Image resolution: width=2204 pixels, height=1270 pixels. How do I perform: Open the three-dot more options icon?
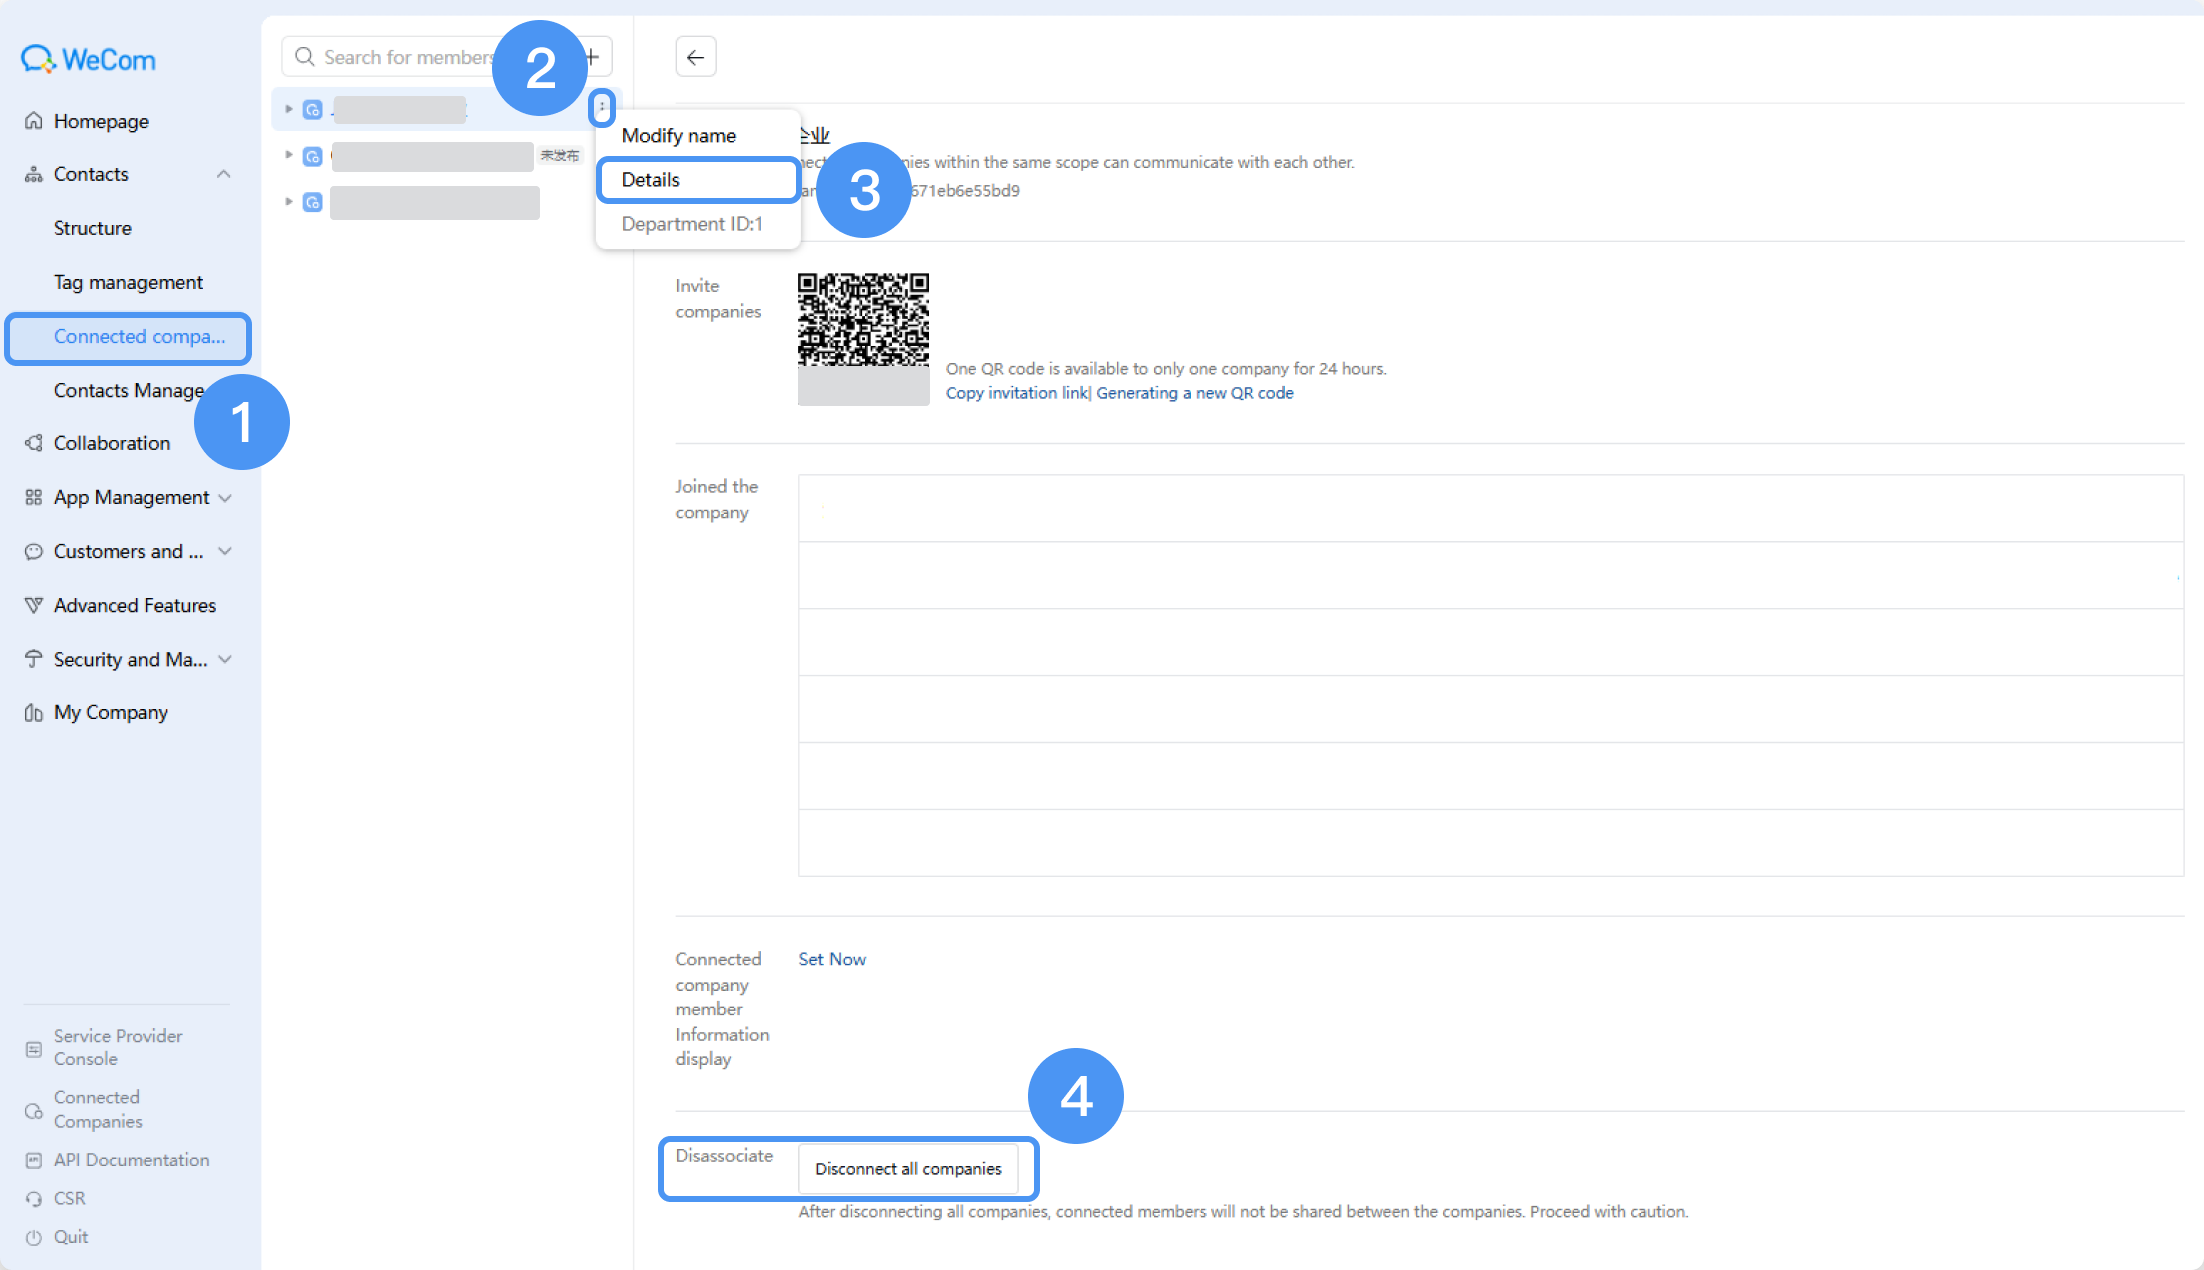602,107
